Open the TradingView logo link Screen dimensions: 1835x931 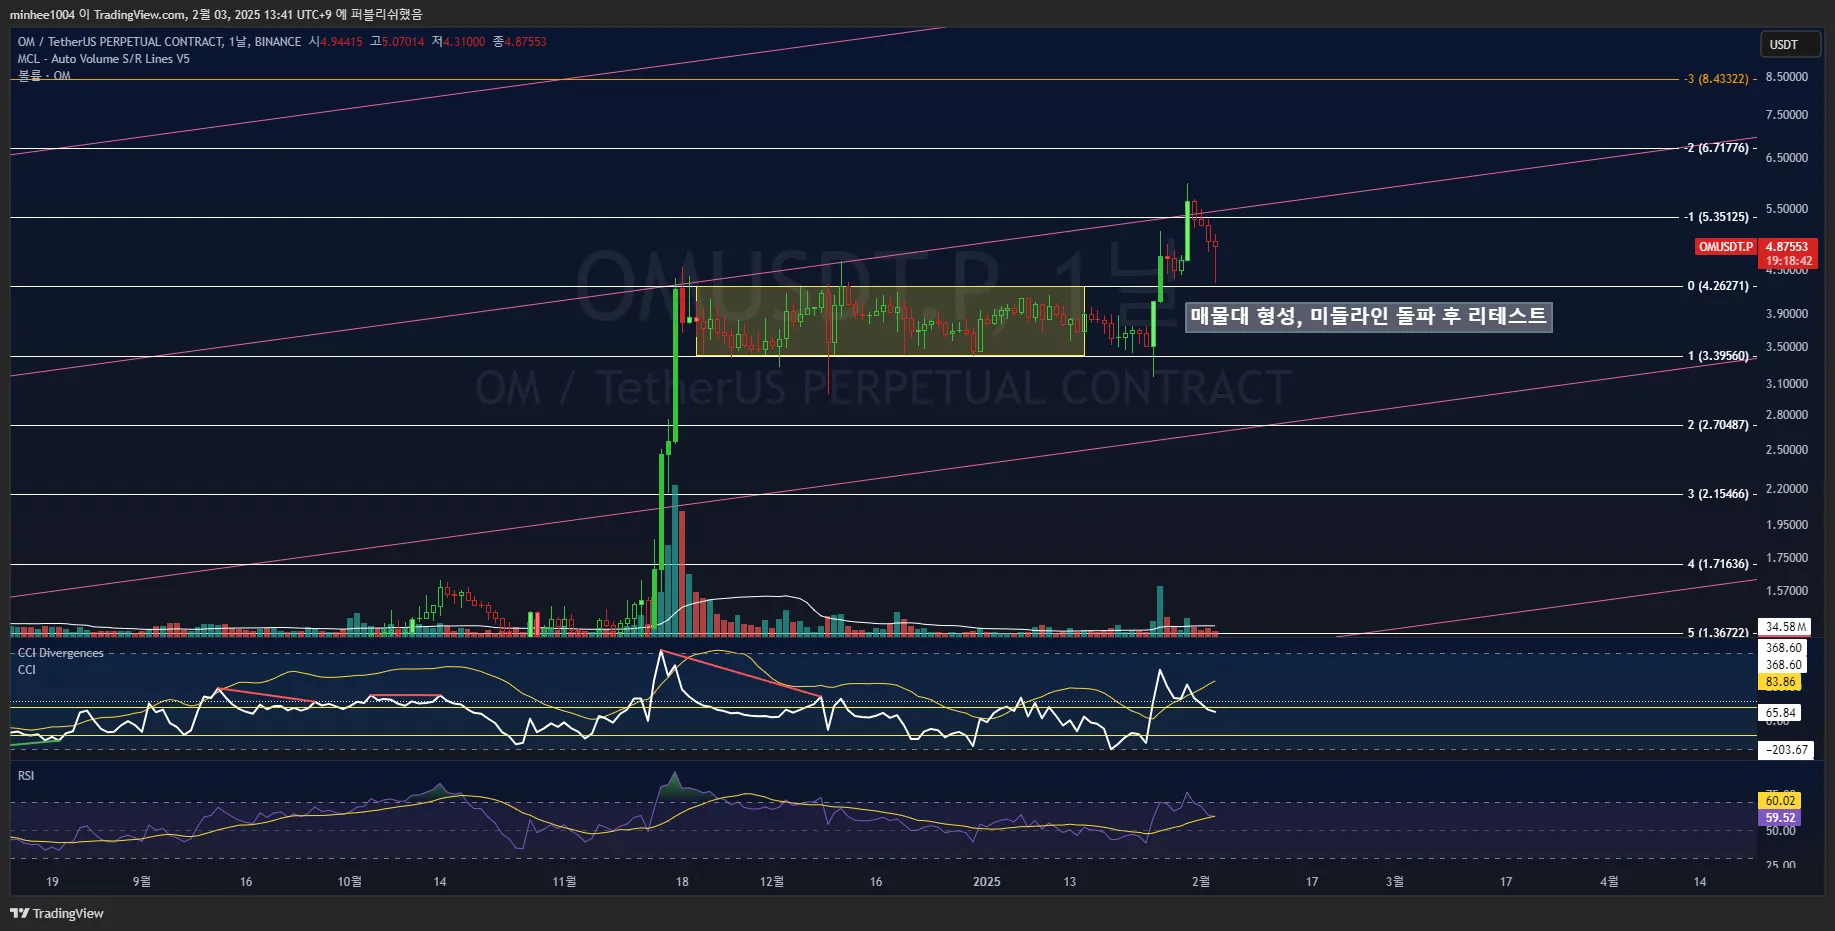tap(57, 913)
